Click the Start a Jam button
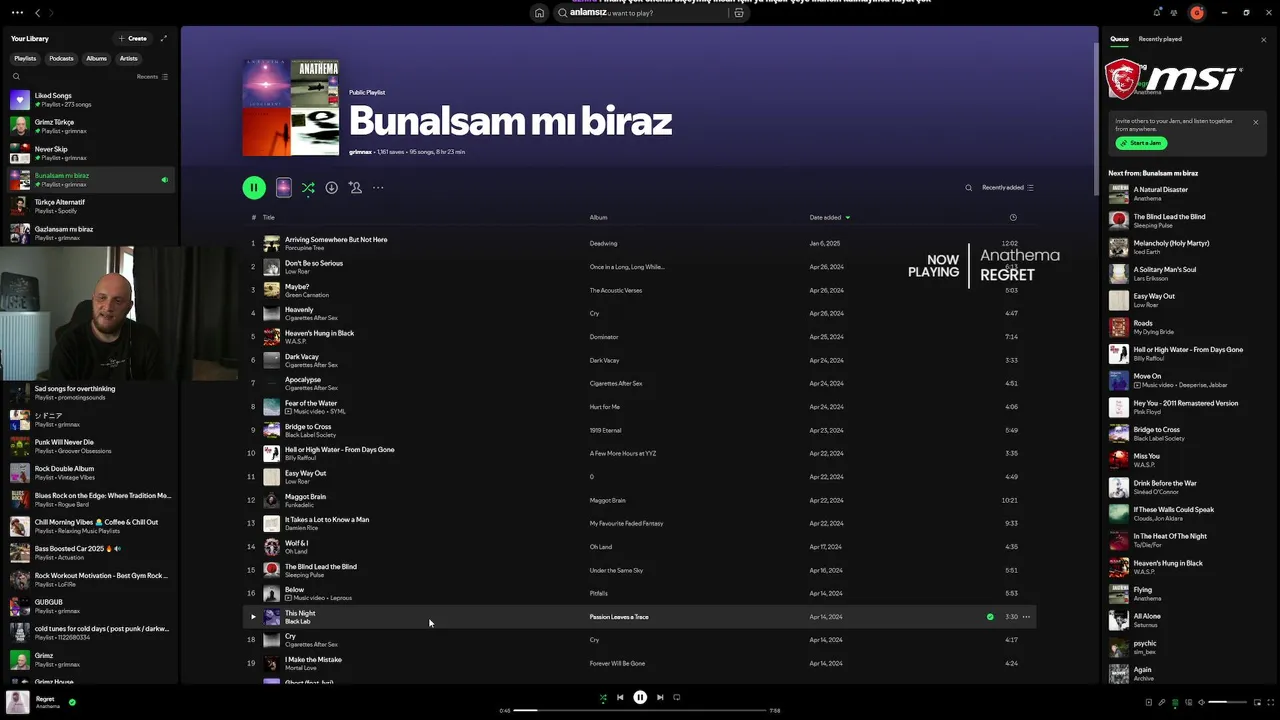 point(1141,143)
